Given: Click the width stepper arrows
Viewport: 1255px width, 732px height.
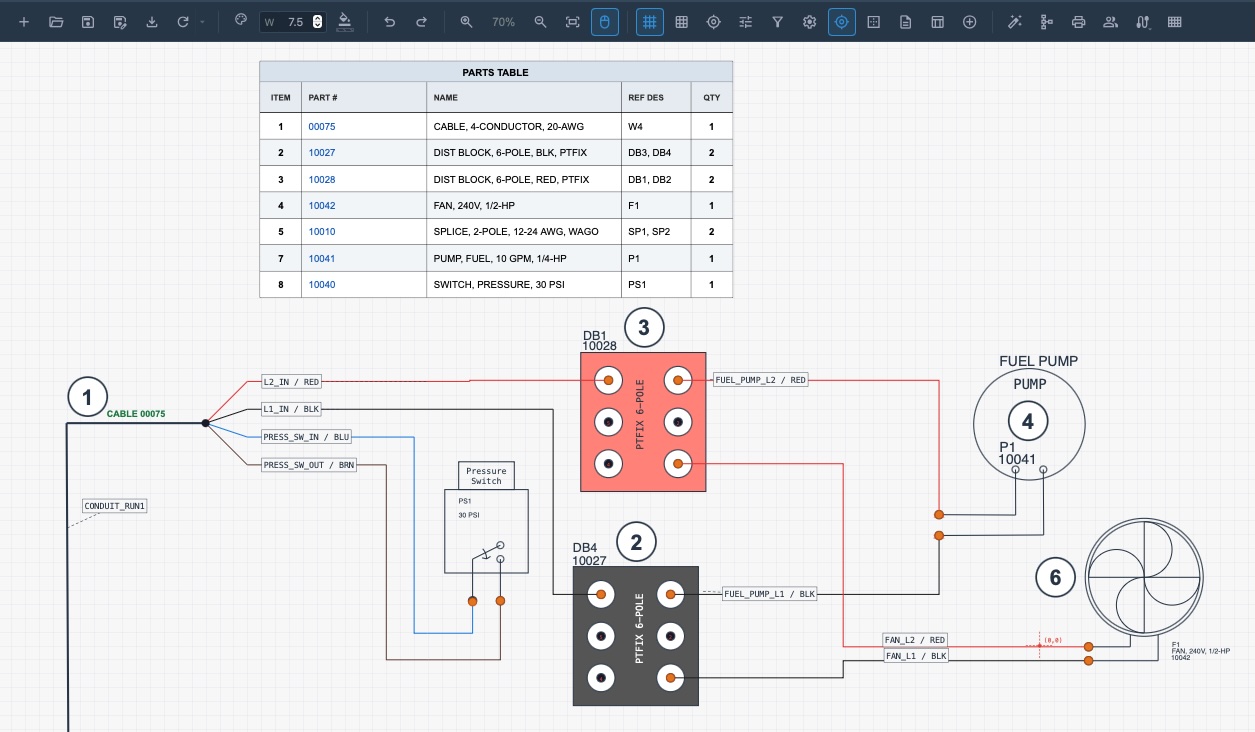Looking at the screenshot, I should click(x=318, y=22).
